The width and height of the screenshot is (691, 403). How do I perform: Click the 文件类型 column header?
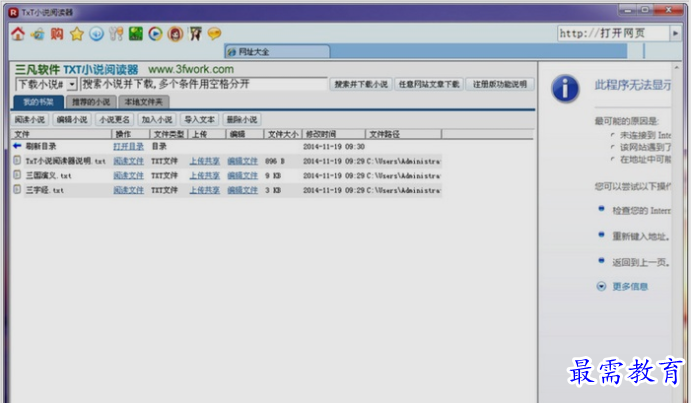point(169,134)
